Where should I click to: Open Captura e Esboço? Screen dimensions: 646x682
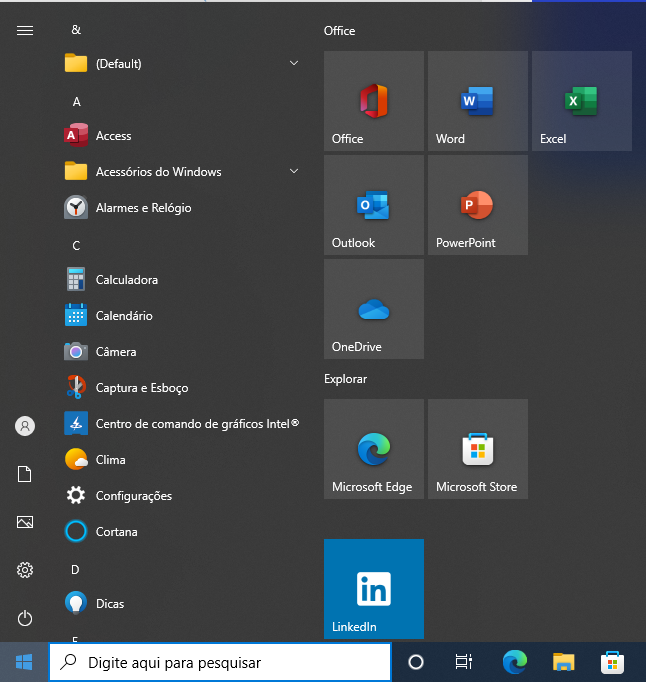click(181, 388)
